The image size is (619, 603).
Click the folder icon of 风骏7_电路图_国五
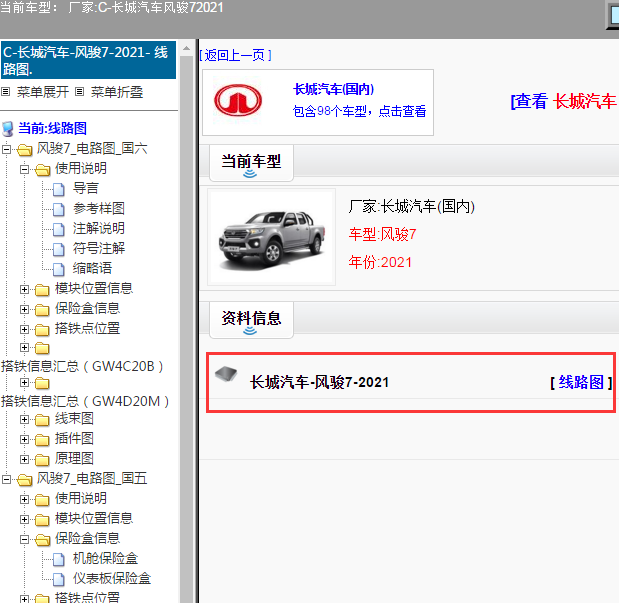(x=24, y=480)
